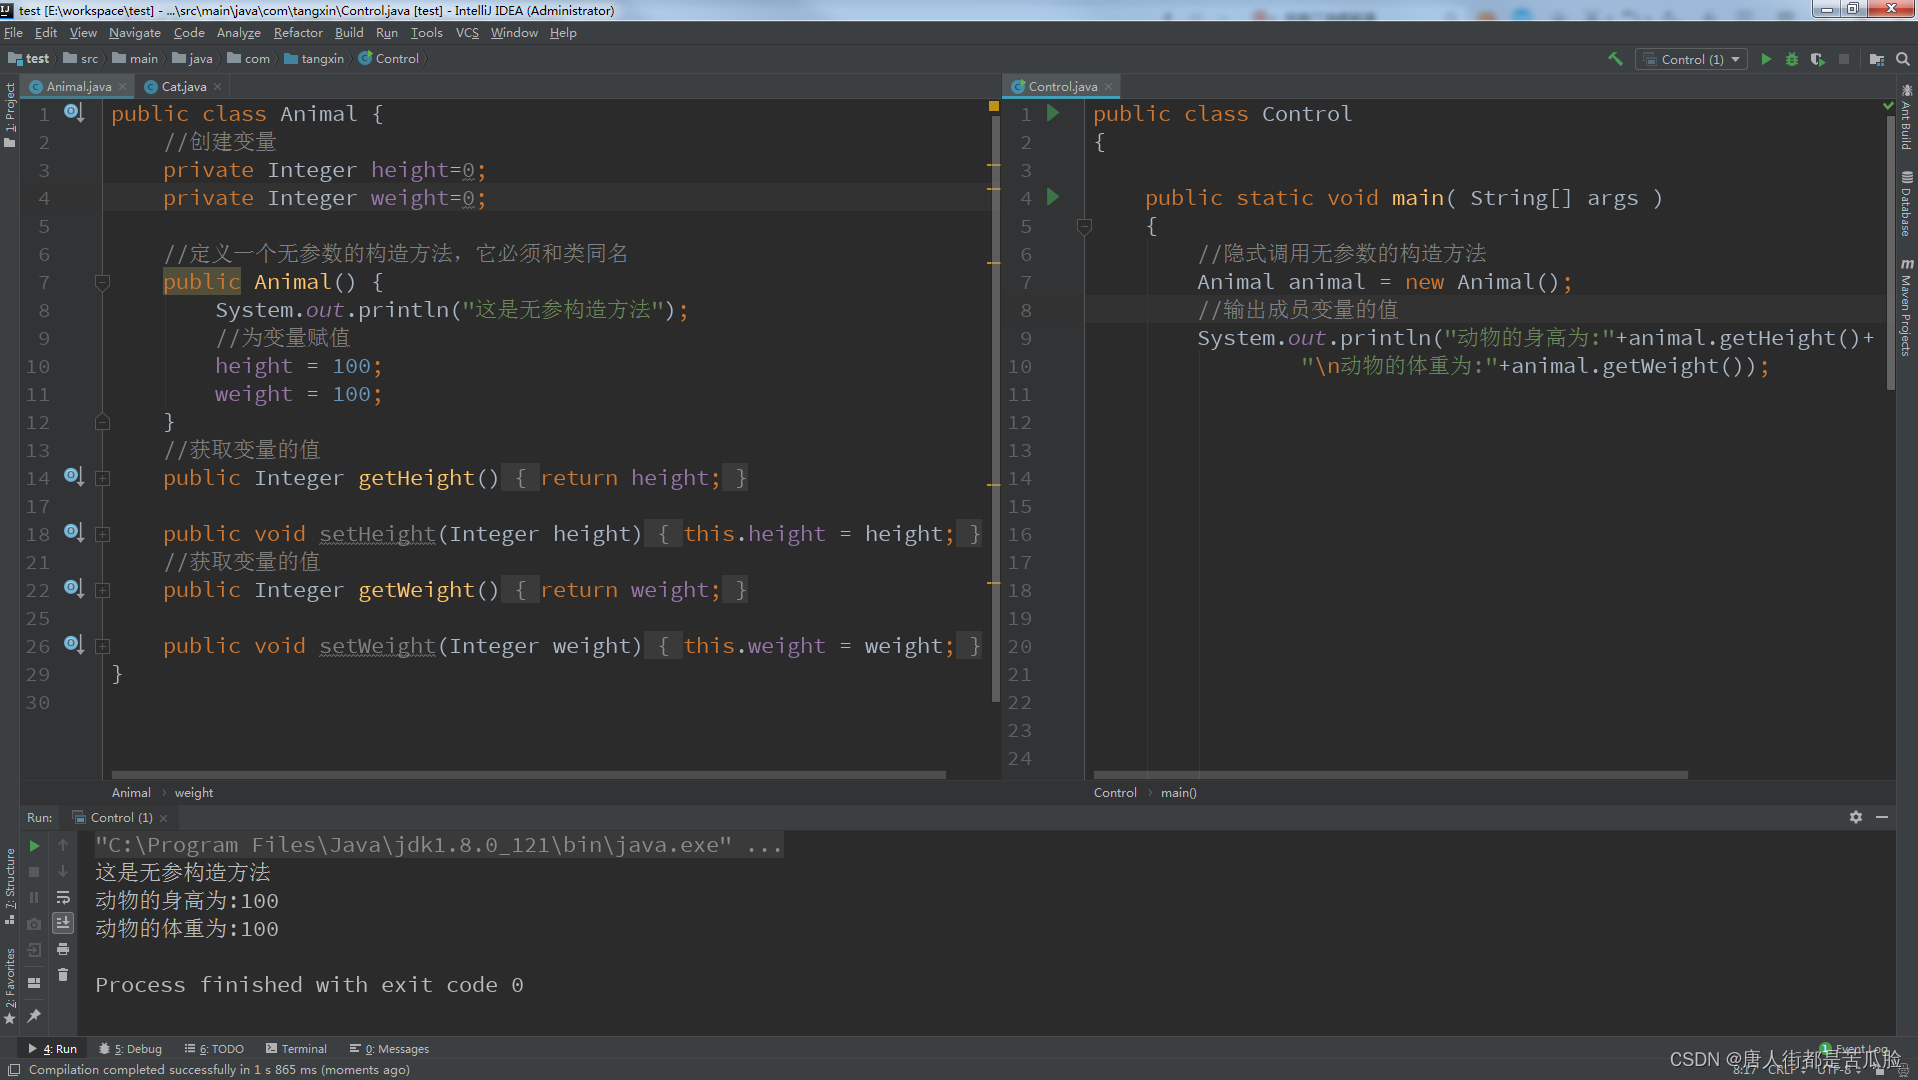Toggle the Ant Build tool window

point(1907,117)
